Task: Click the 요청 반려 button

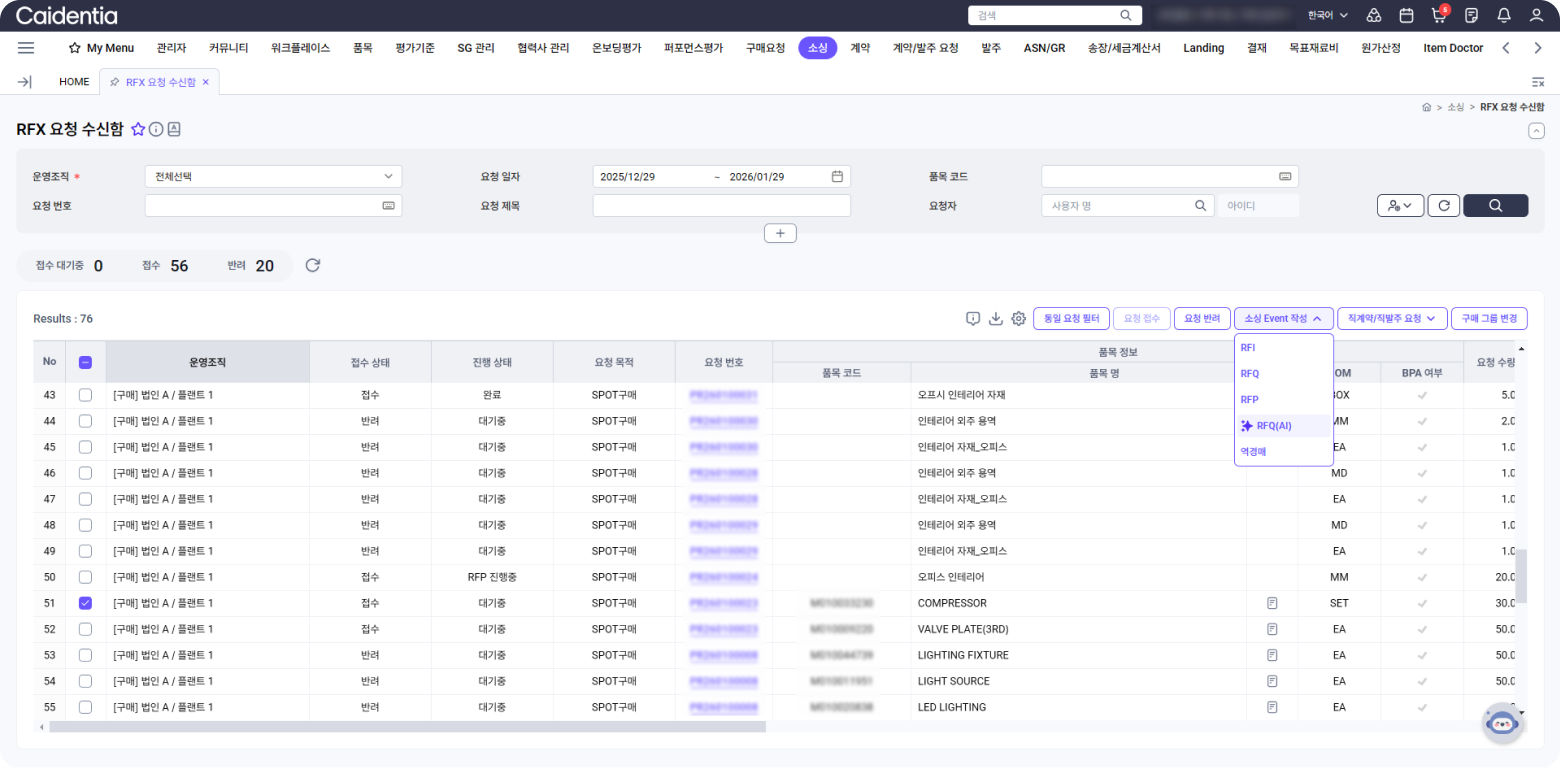Action: click(x=1201, y=318)
